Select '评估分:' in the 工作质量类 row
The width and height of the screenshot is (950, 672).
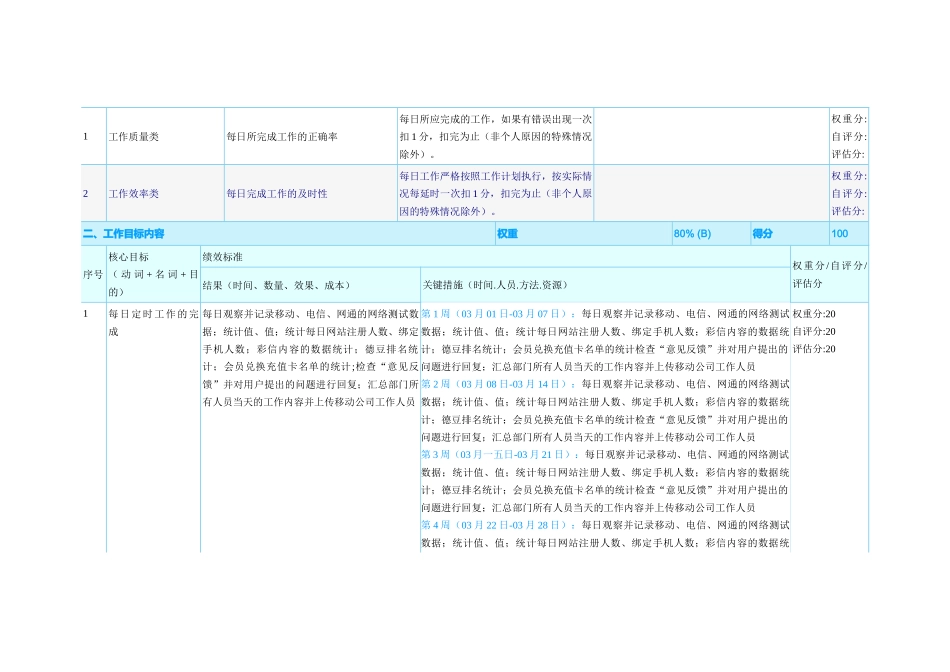[848, 155]
